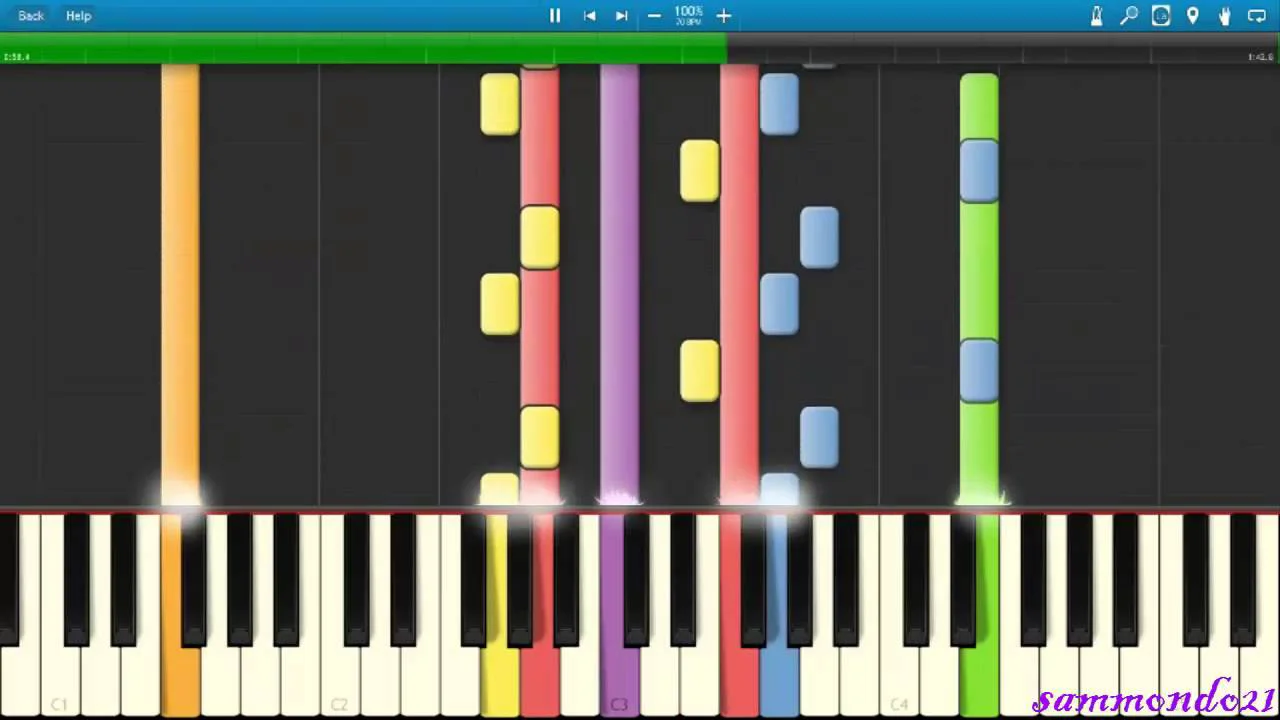Open the Help menu

point(78,16)
